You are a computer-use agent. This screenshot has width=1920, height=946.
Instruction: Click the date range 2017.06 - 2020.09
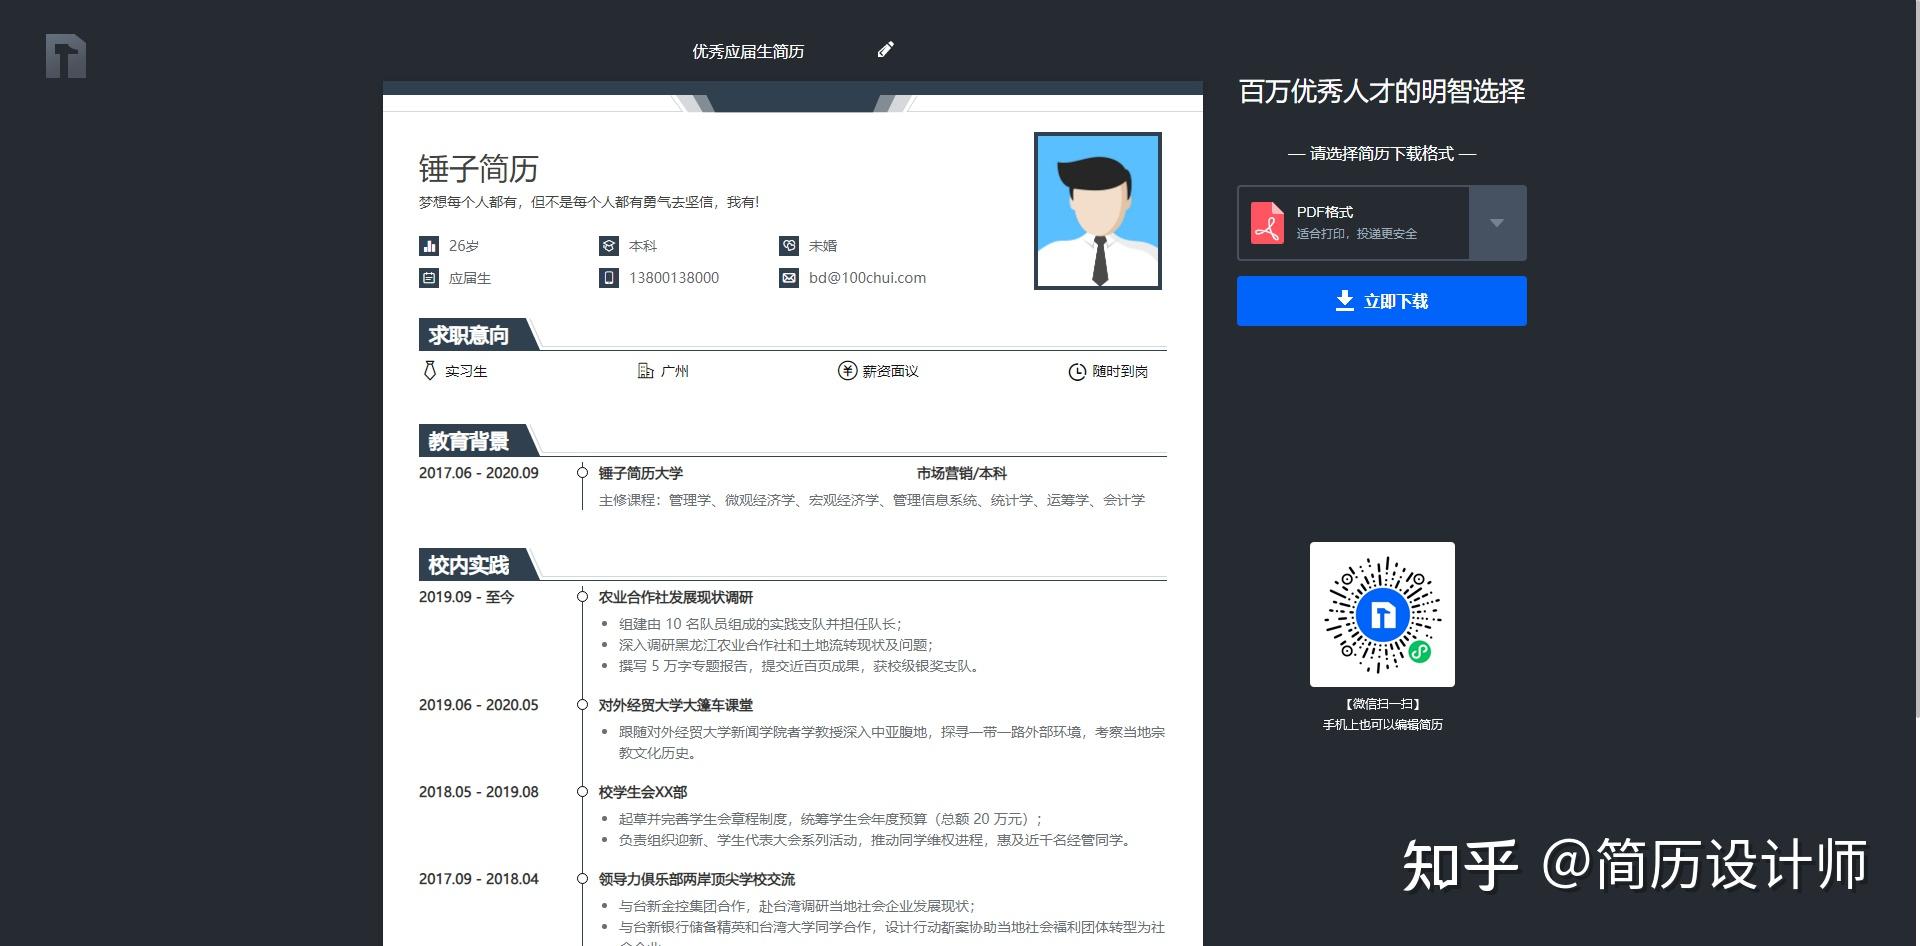coord(478,473)
